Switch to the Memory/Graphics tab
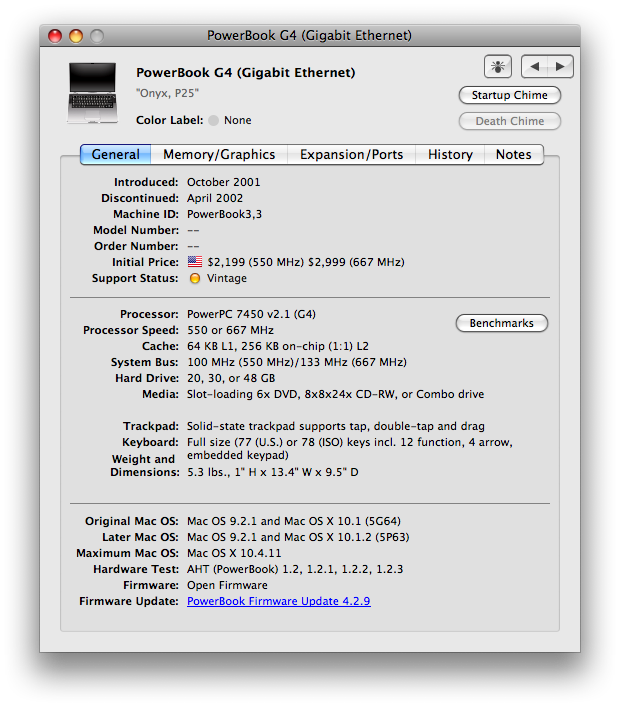This screenshot has width=620, height=707. pyautogui.click(x=219, y=155)
